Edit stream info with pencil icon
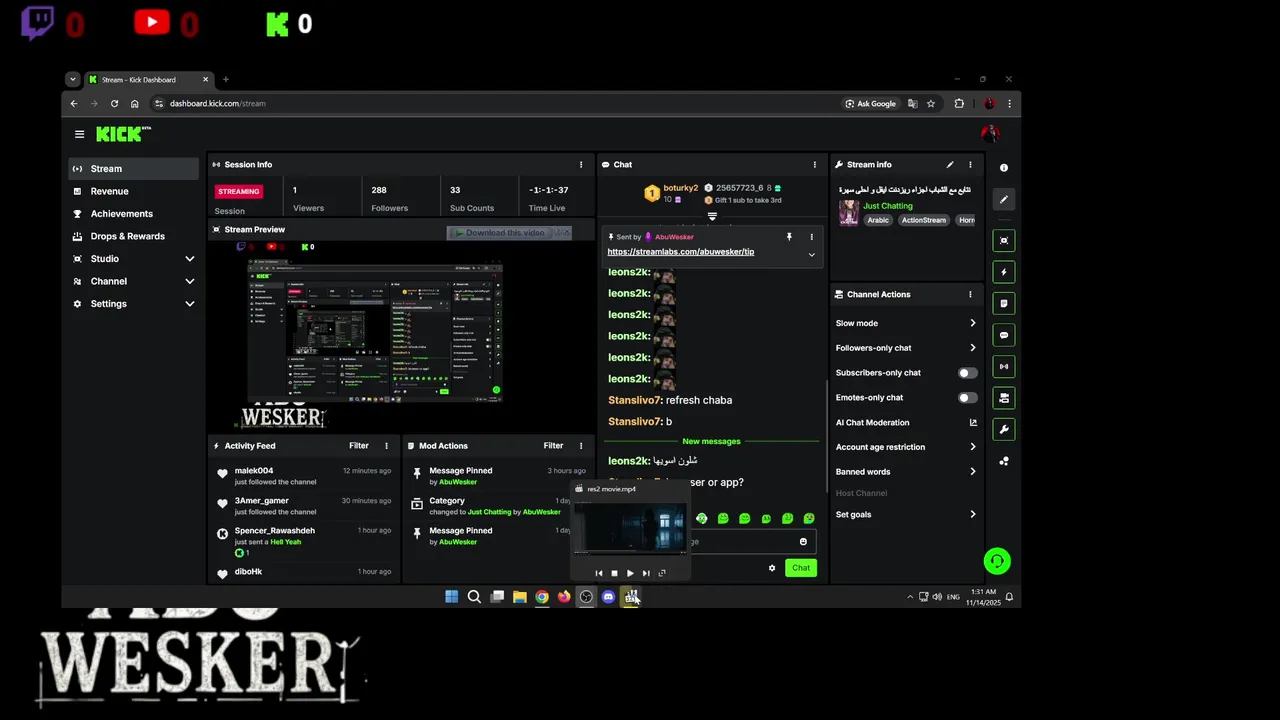 [950, 165]
